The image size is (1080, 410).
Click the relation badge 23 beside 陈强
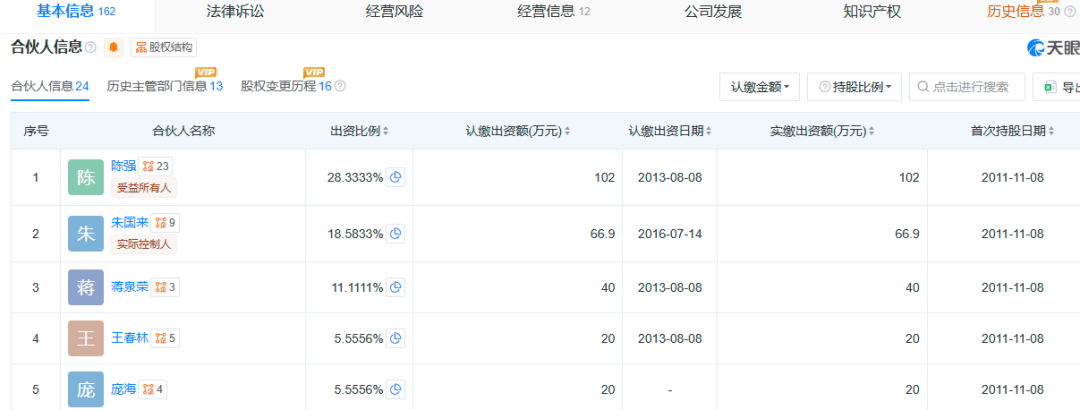[x=156, y=166]
